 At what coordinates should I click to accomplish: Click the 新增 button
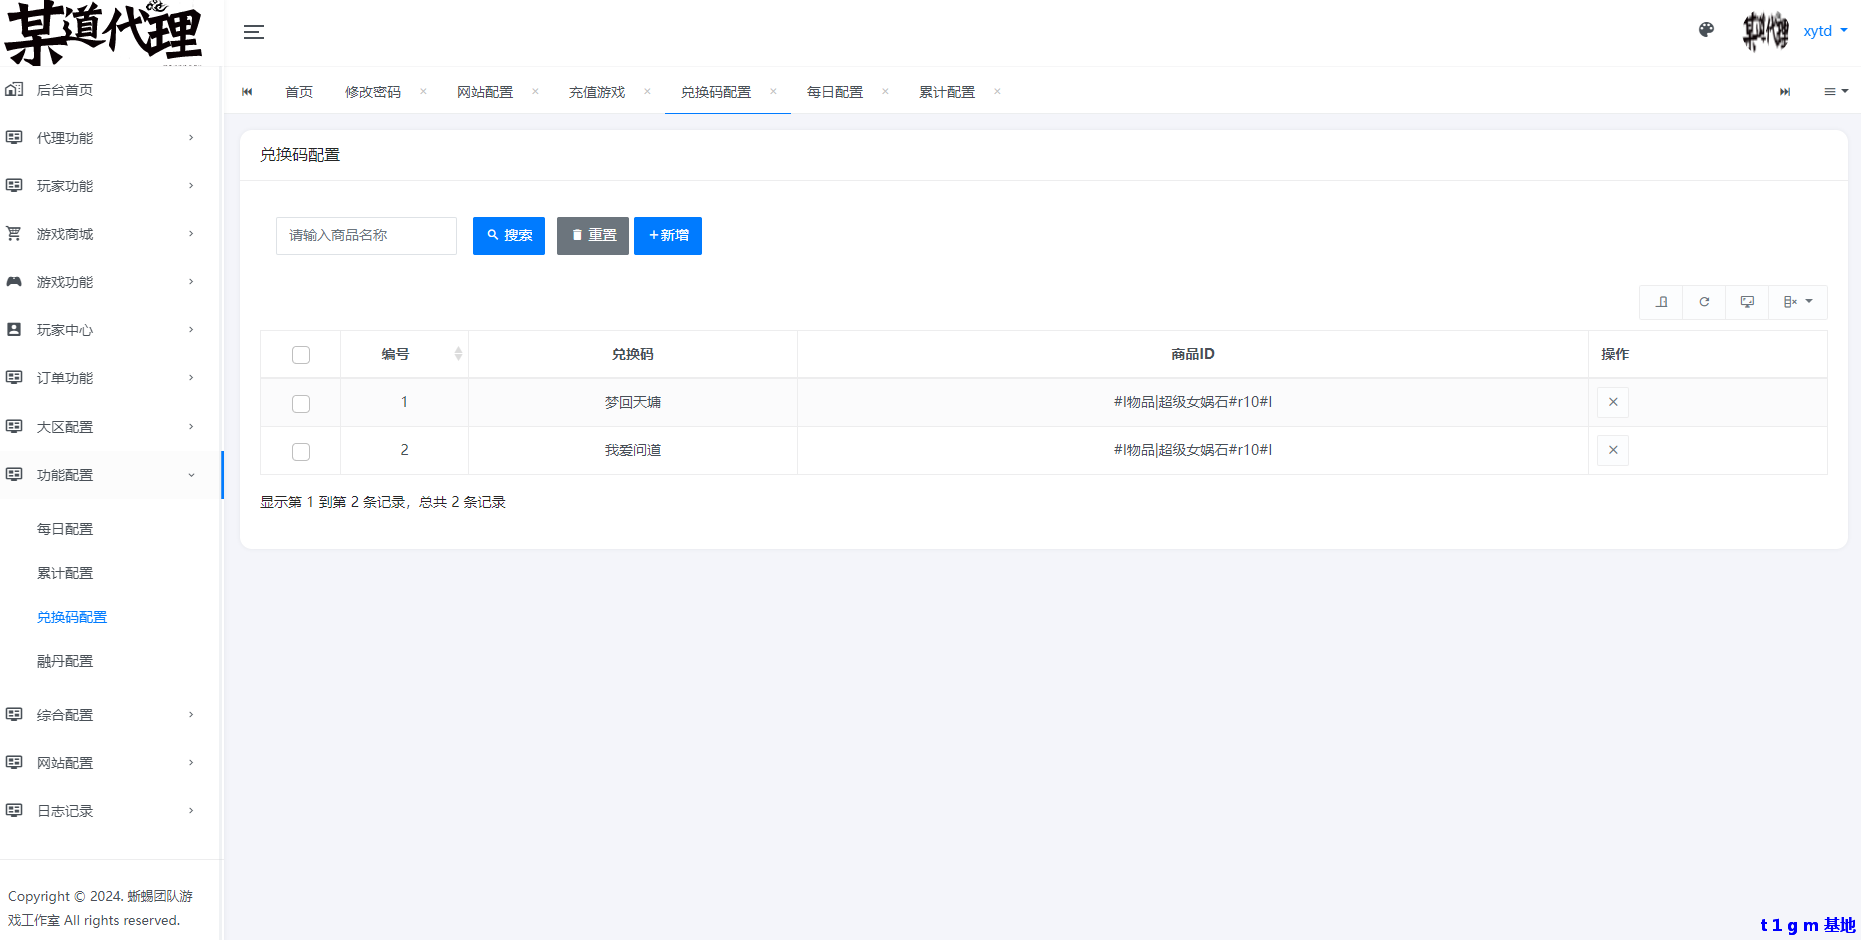click(x=667, y=236)
